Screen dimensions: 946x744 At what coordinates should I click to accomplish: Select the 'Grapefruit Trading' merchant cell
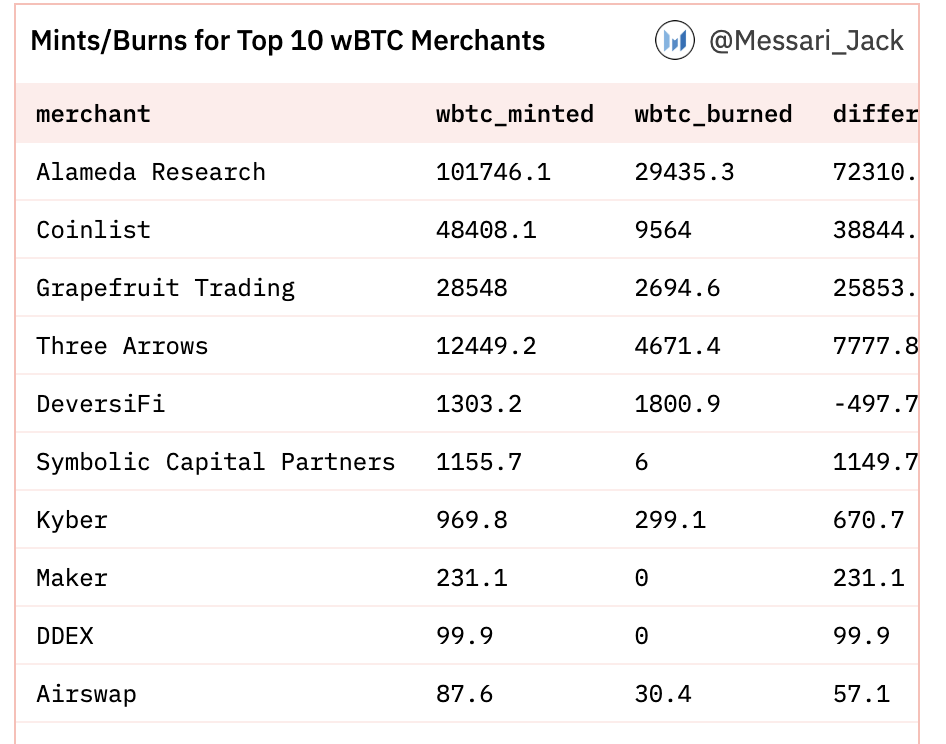pos(165,288)
